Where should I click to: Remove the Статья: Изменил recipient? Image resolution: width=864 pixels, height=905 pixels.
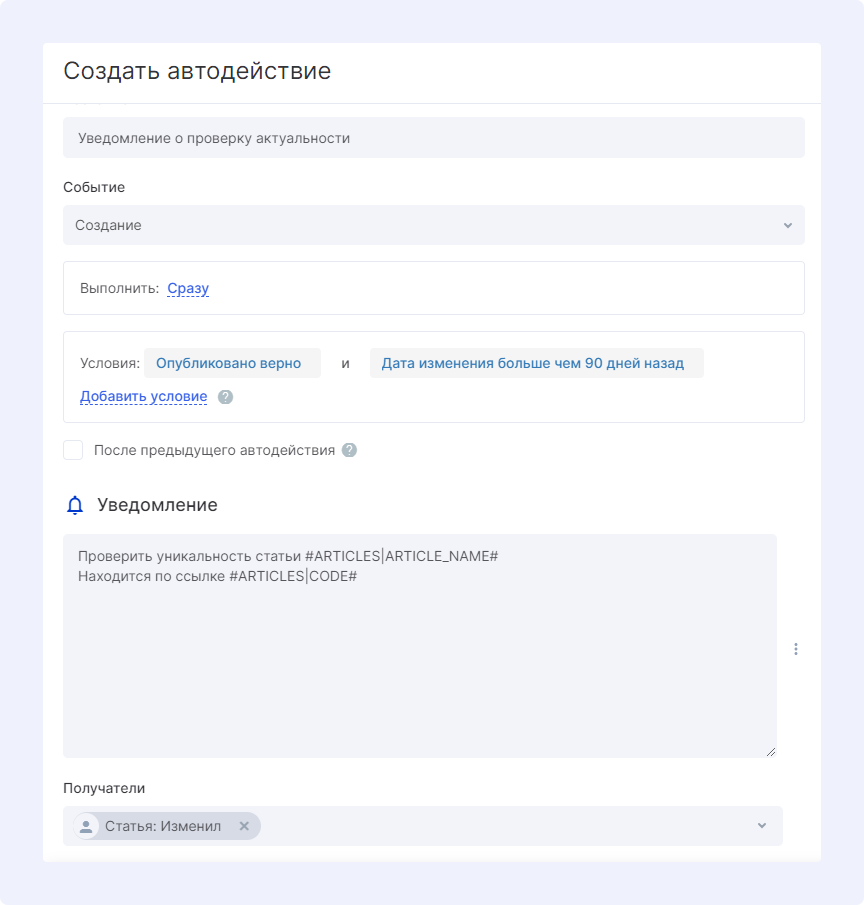coord(244,826)
